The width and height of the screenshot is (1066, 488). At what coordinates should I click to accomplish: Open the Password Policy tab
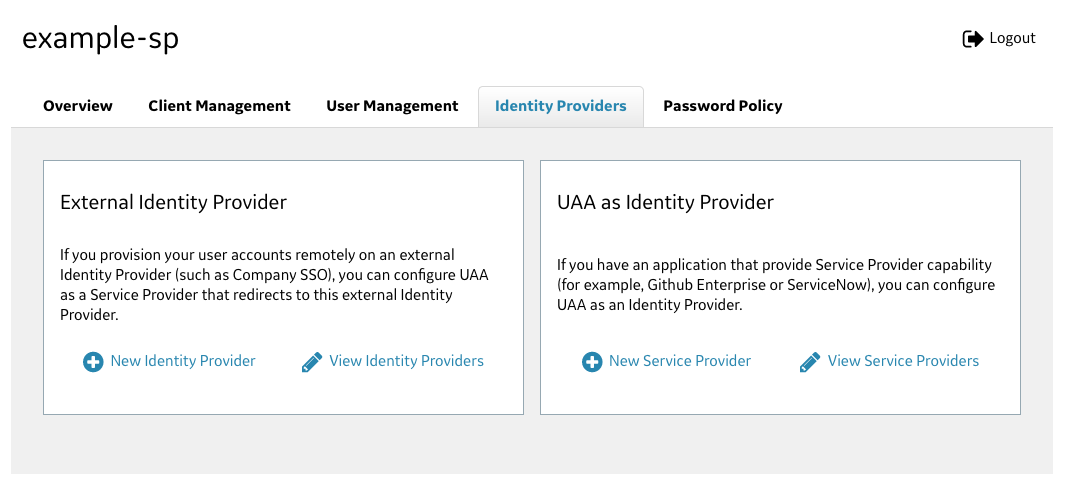pyautogui.click(x=723, y=106)
